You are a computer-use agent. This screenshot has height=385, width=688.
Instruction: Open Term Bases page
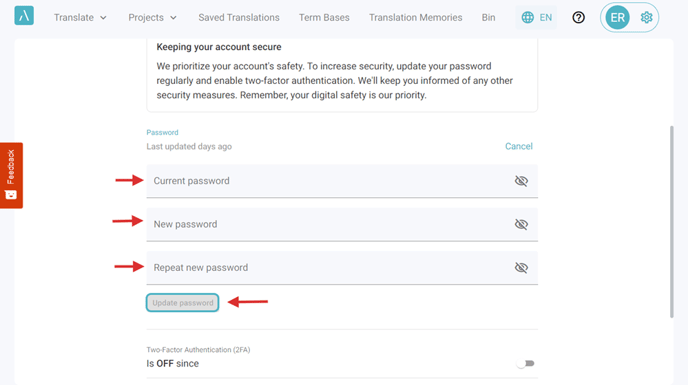tap(324, 18)
